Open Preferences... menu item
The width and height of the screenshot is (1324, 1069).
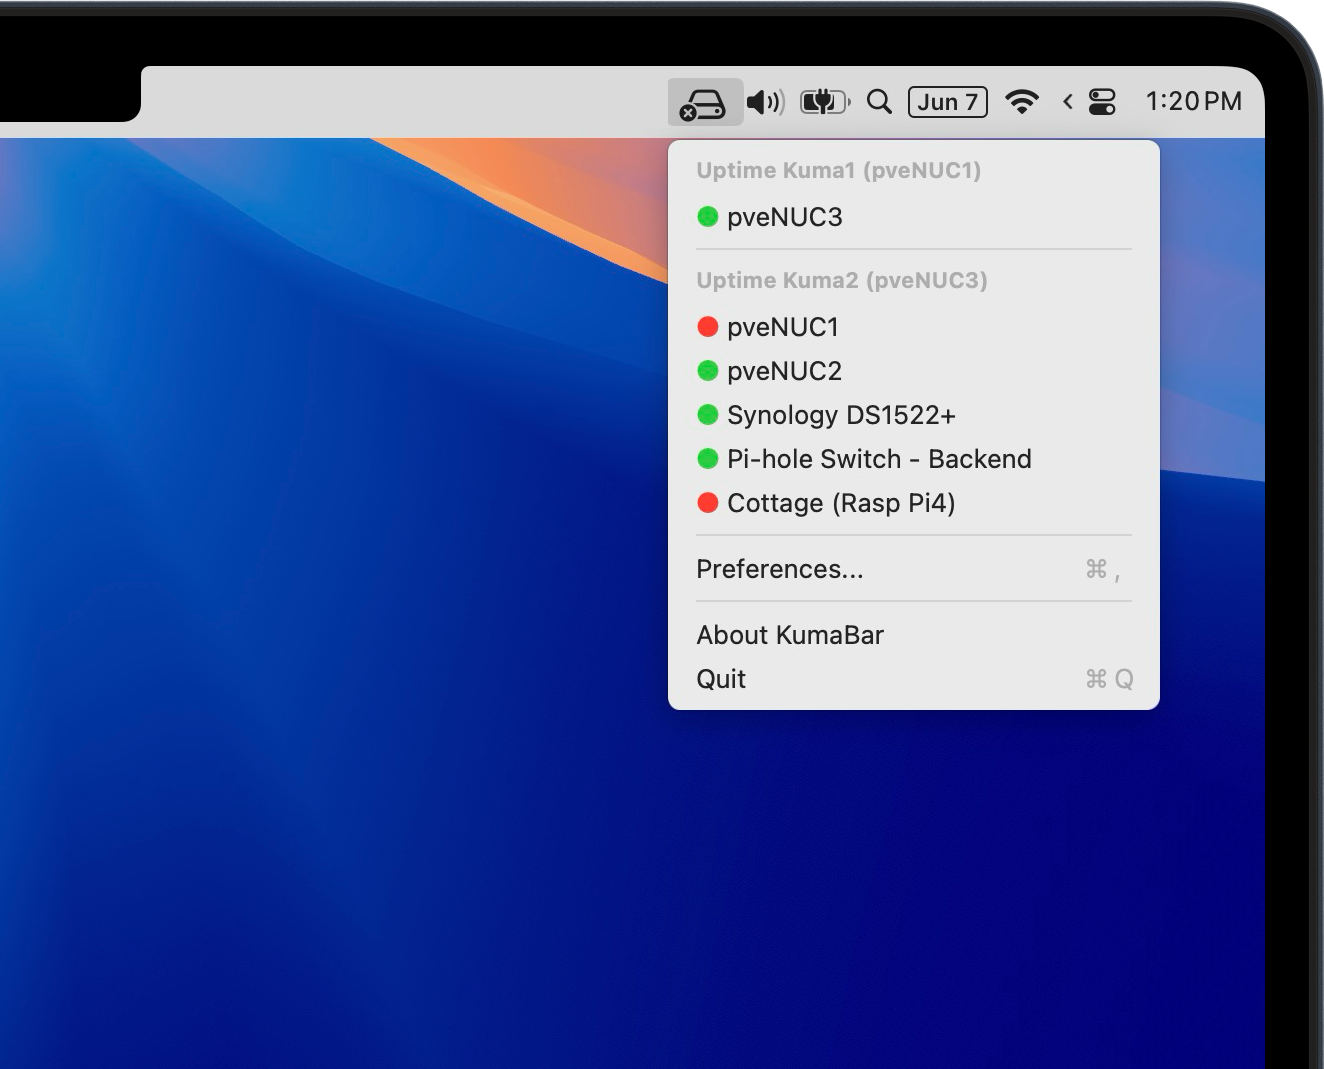tap(913, 569)
